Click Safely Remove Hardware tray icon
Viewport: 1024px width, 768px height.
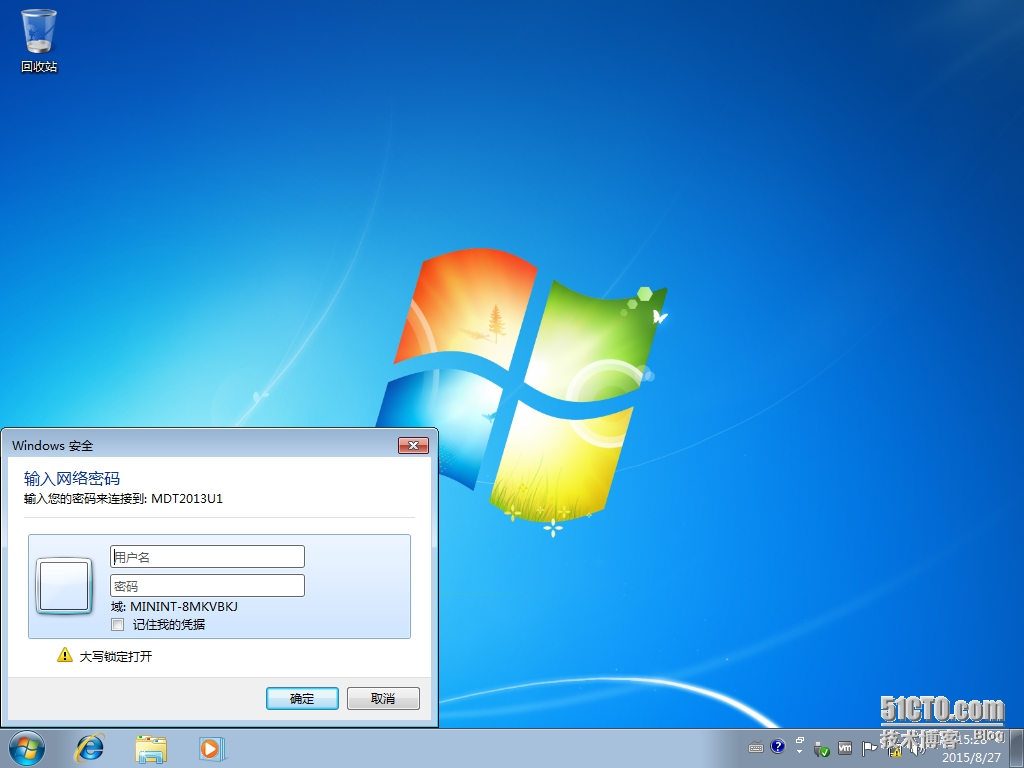click(822, 749)
